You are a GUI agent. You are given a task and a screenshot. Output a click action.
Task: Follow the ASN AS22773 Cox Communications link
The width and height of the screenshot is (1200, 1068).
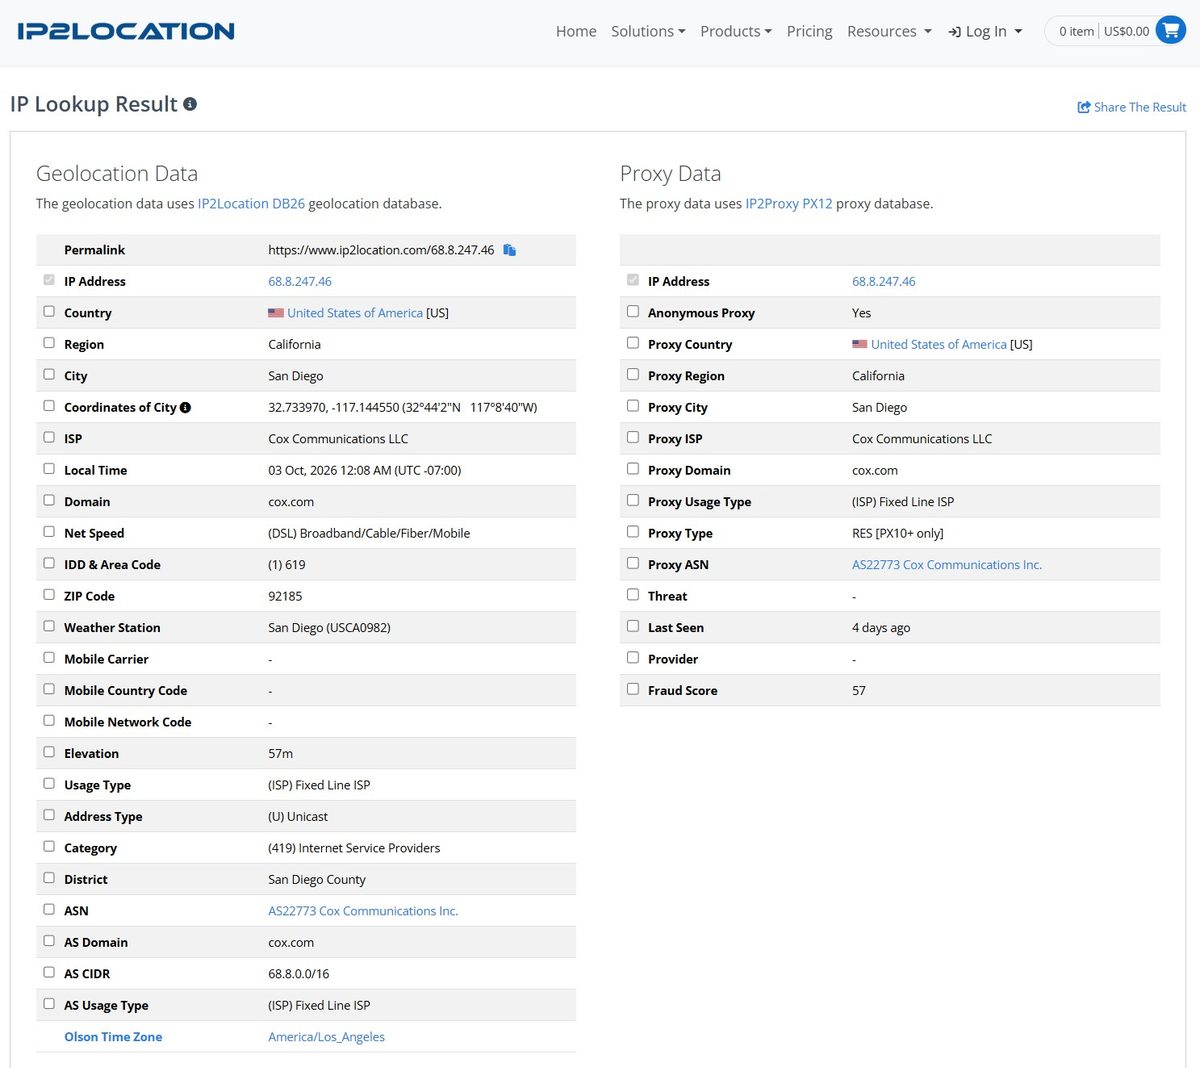363,911
